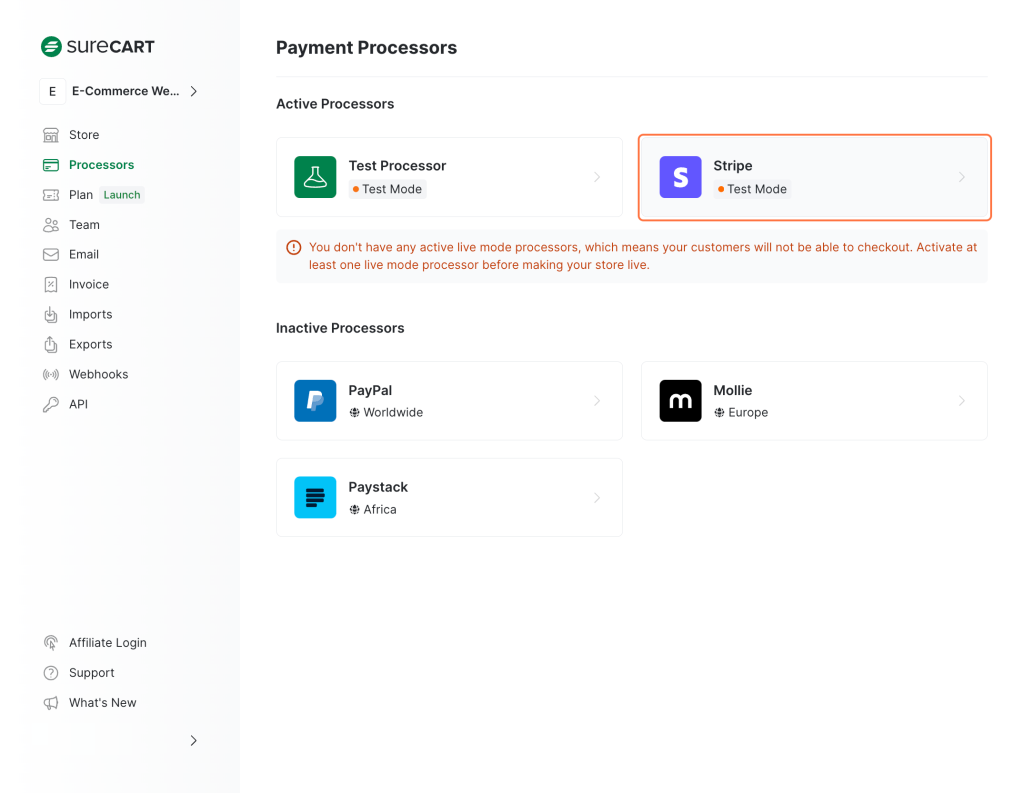
Task: Open Test Processor details via chevron
Action: point(597,177)
